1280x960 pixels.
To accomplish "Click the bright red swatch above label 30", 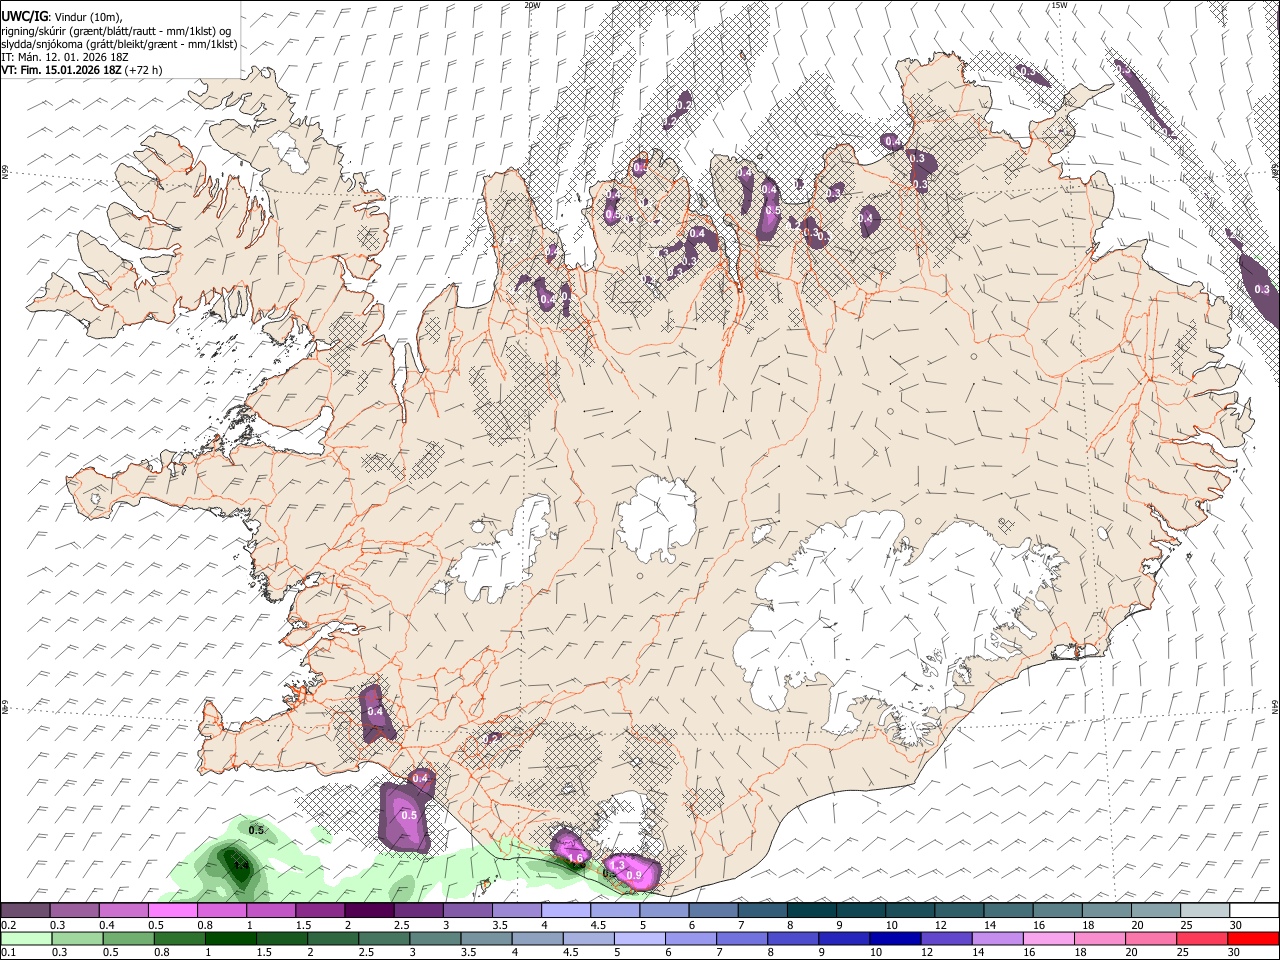I will click(x=1253, y=938).
